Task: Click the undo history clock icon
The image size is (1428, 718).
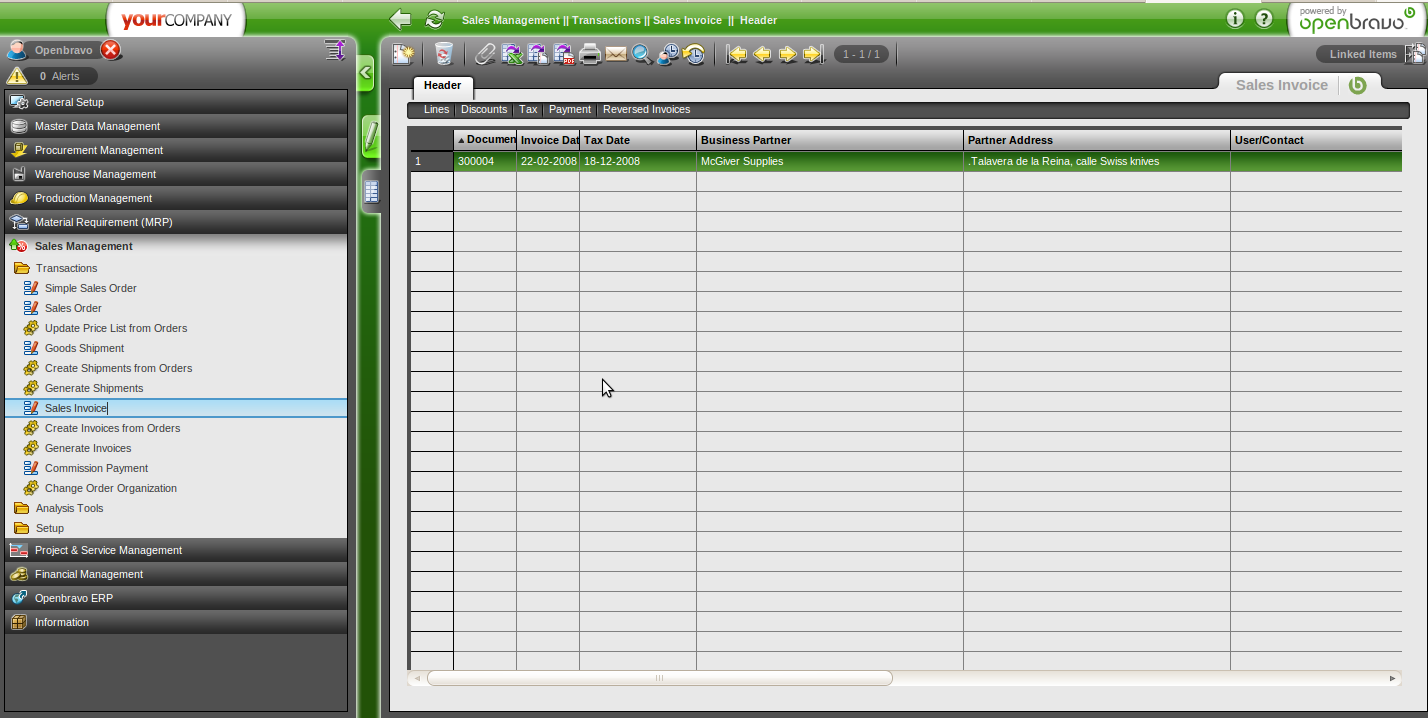Action: (694, 54)
